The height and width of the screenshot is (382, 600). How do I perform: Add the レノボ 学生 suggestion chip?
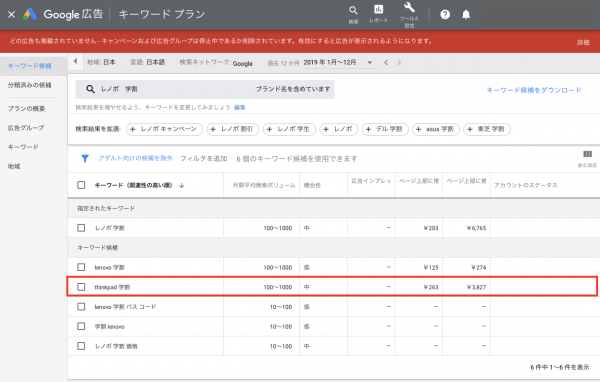[289, 129]
